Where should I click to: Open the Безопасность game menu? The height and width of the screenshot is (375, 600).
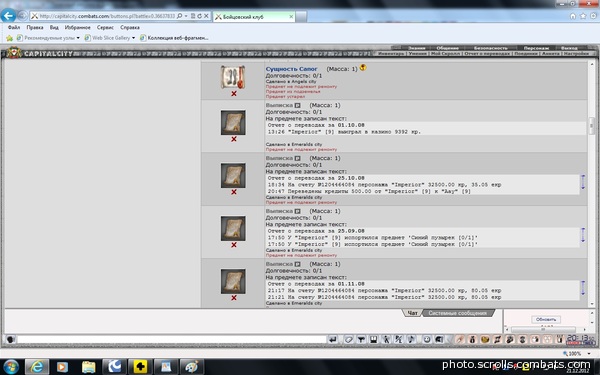click(x=491, y=48)
